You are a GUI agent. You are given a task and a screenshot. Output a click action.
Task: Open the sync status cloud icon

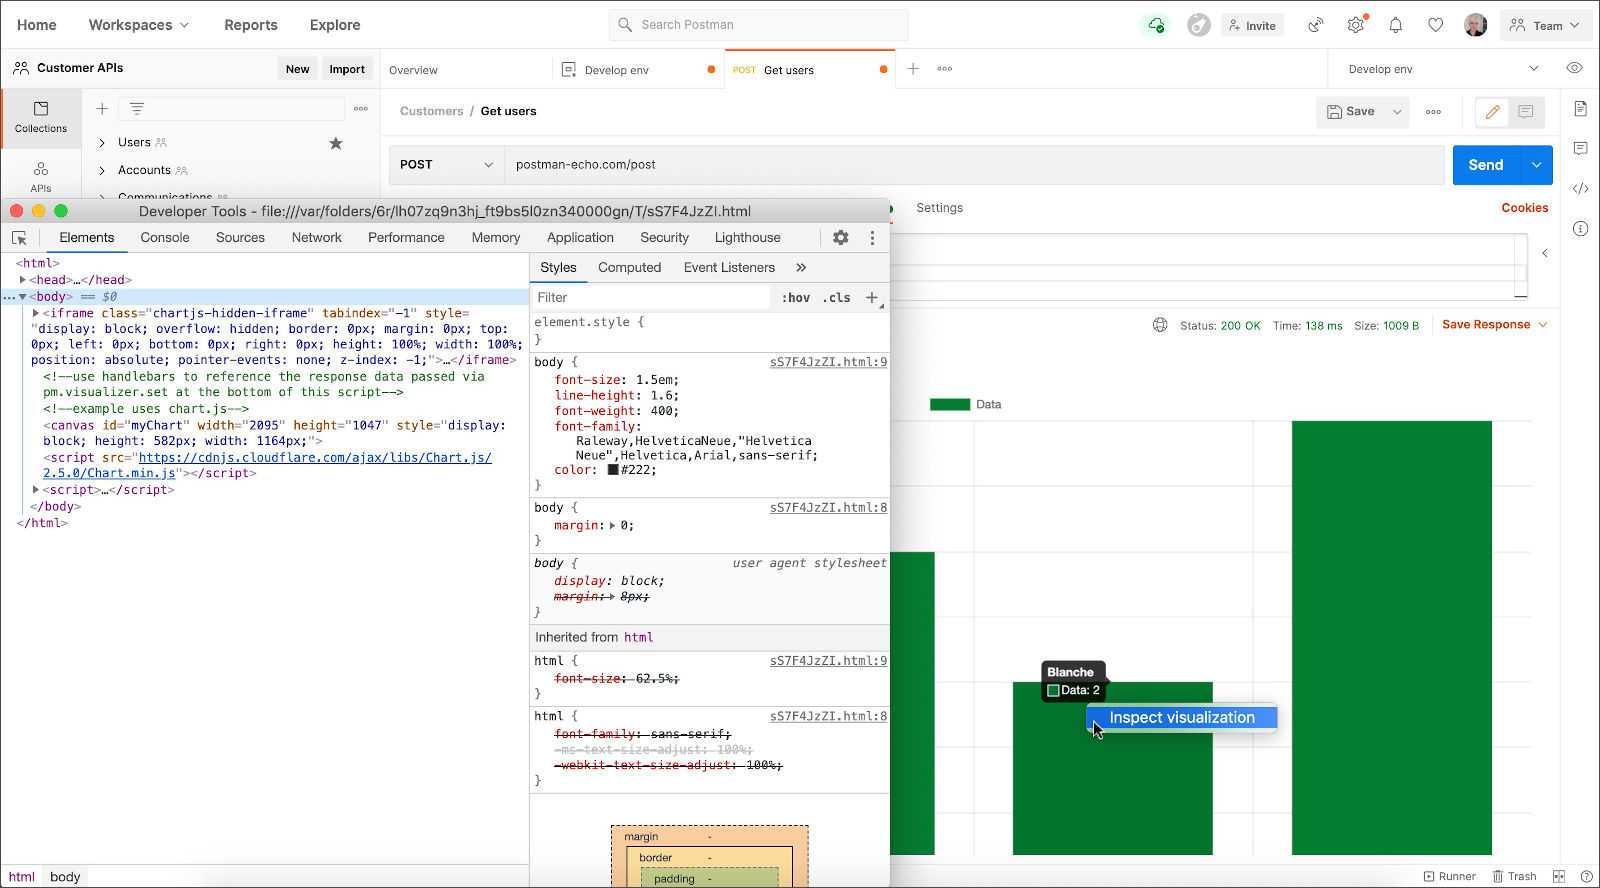coord(1156,25)
